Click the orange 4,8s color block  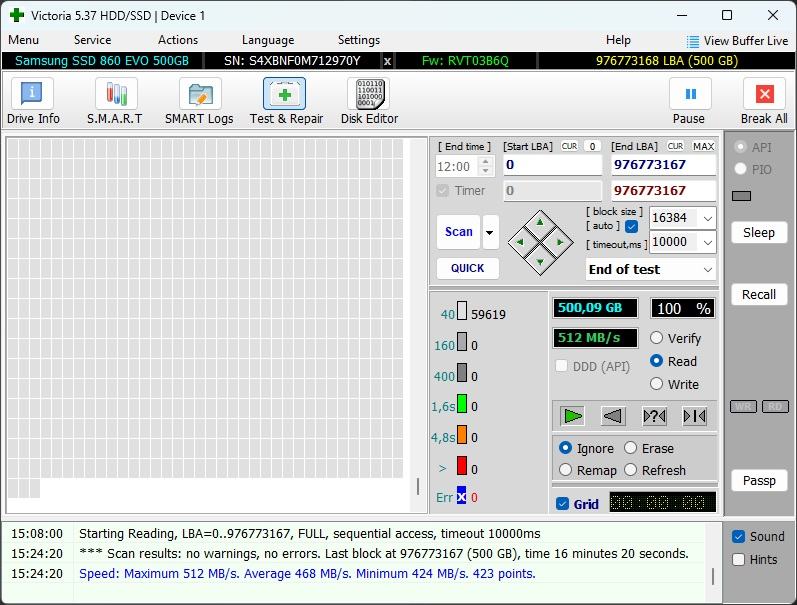tap(462, 434)
